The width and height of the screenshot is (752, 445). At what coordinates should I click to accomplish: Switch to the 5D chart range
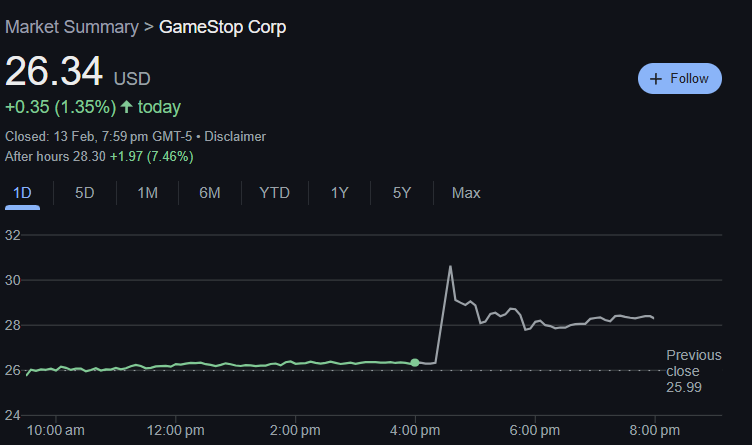84,193
